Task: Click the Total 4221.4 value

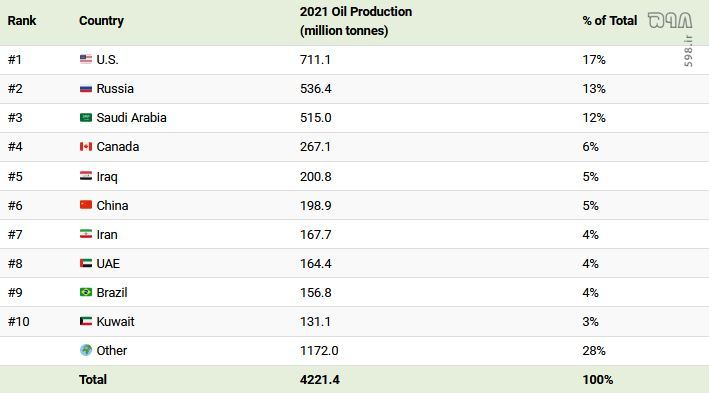Action: [x=320, y=379]
